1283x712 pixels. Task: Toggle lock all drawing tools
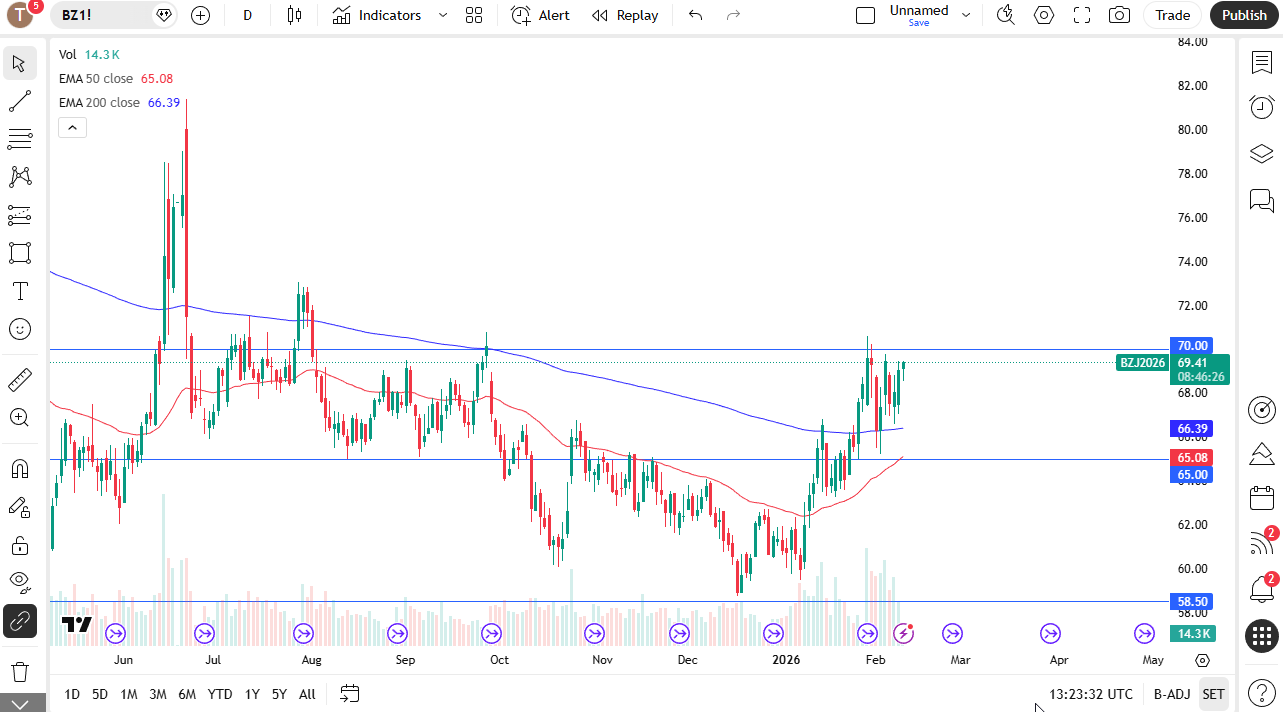19,545
